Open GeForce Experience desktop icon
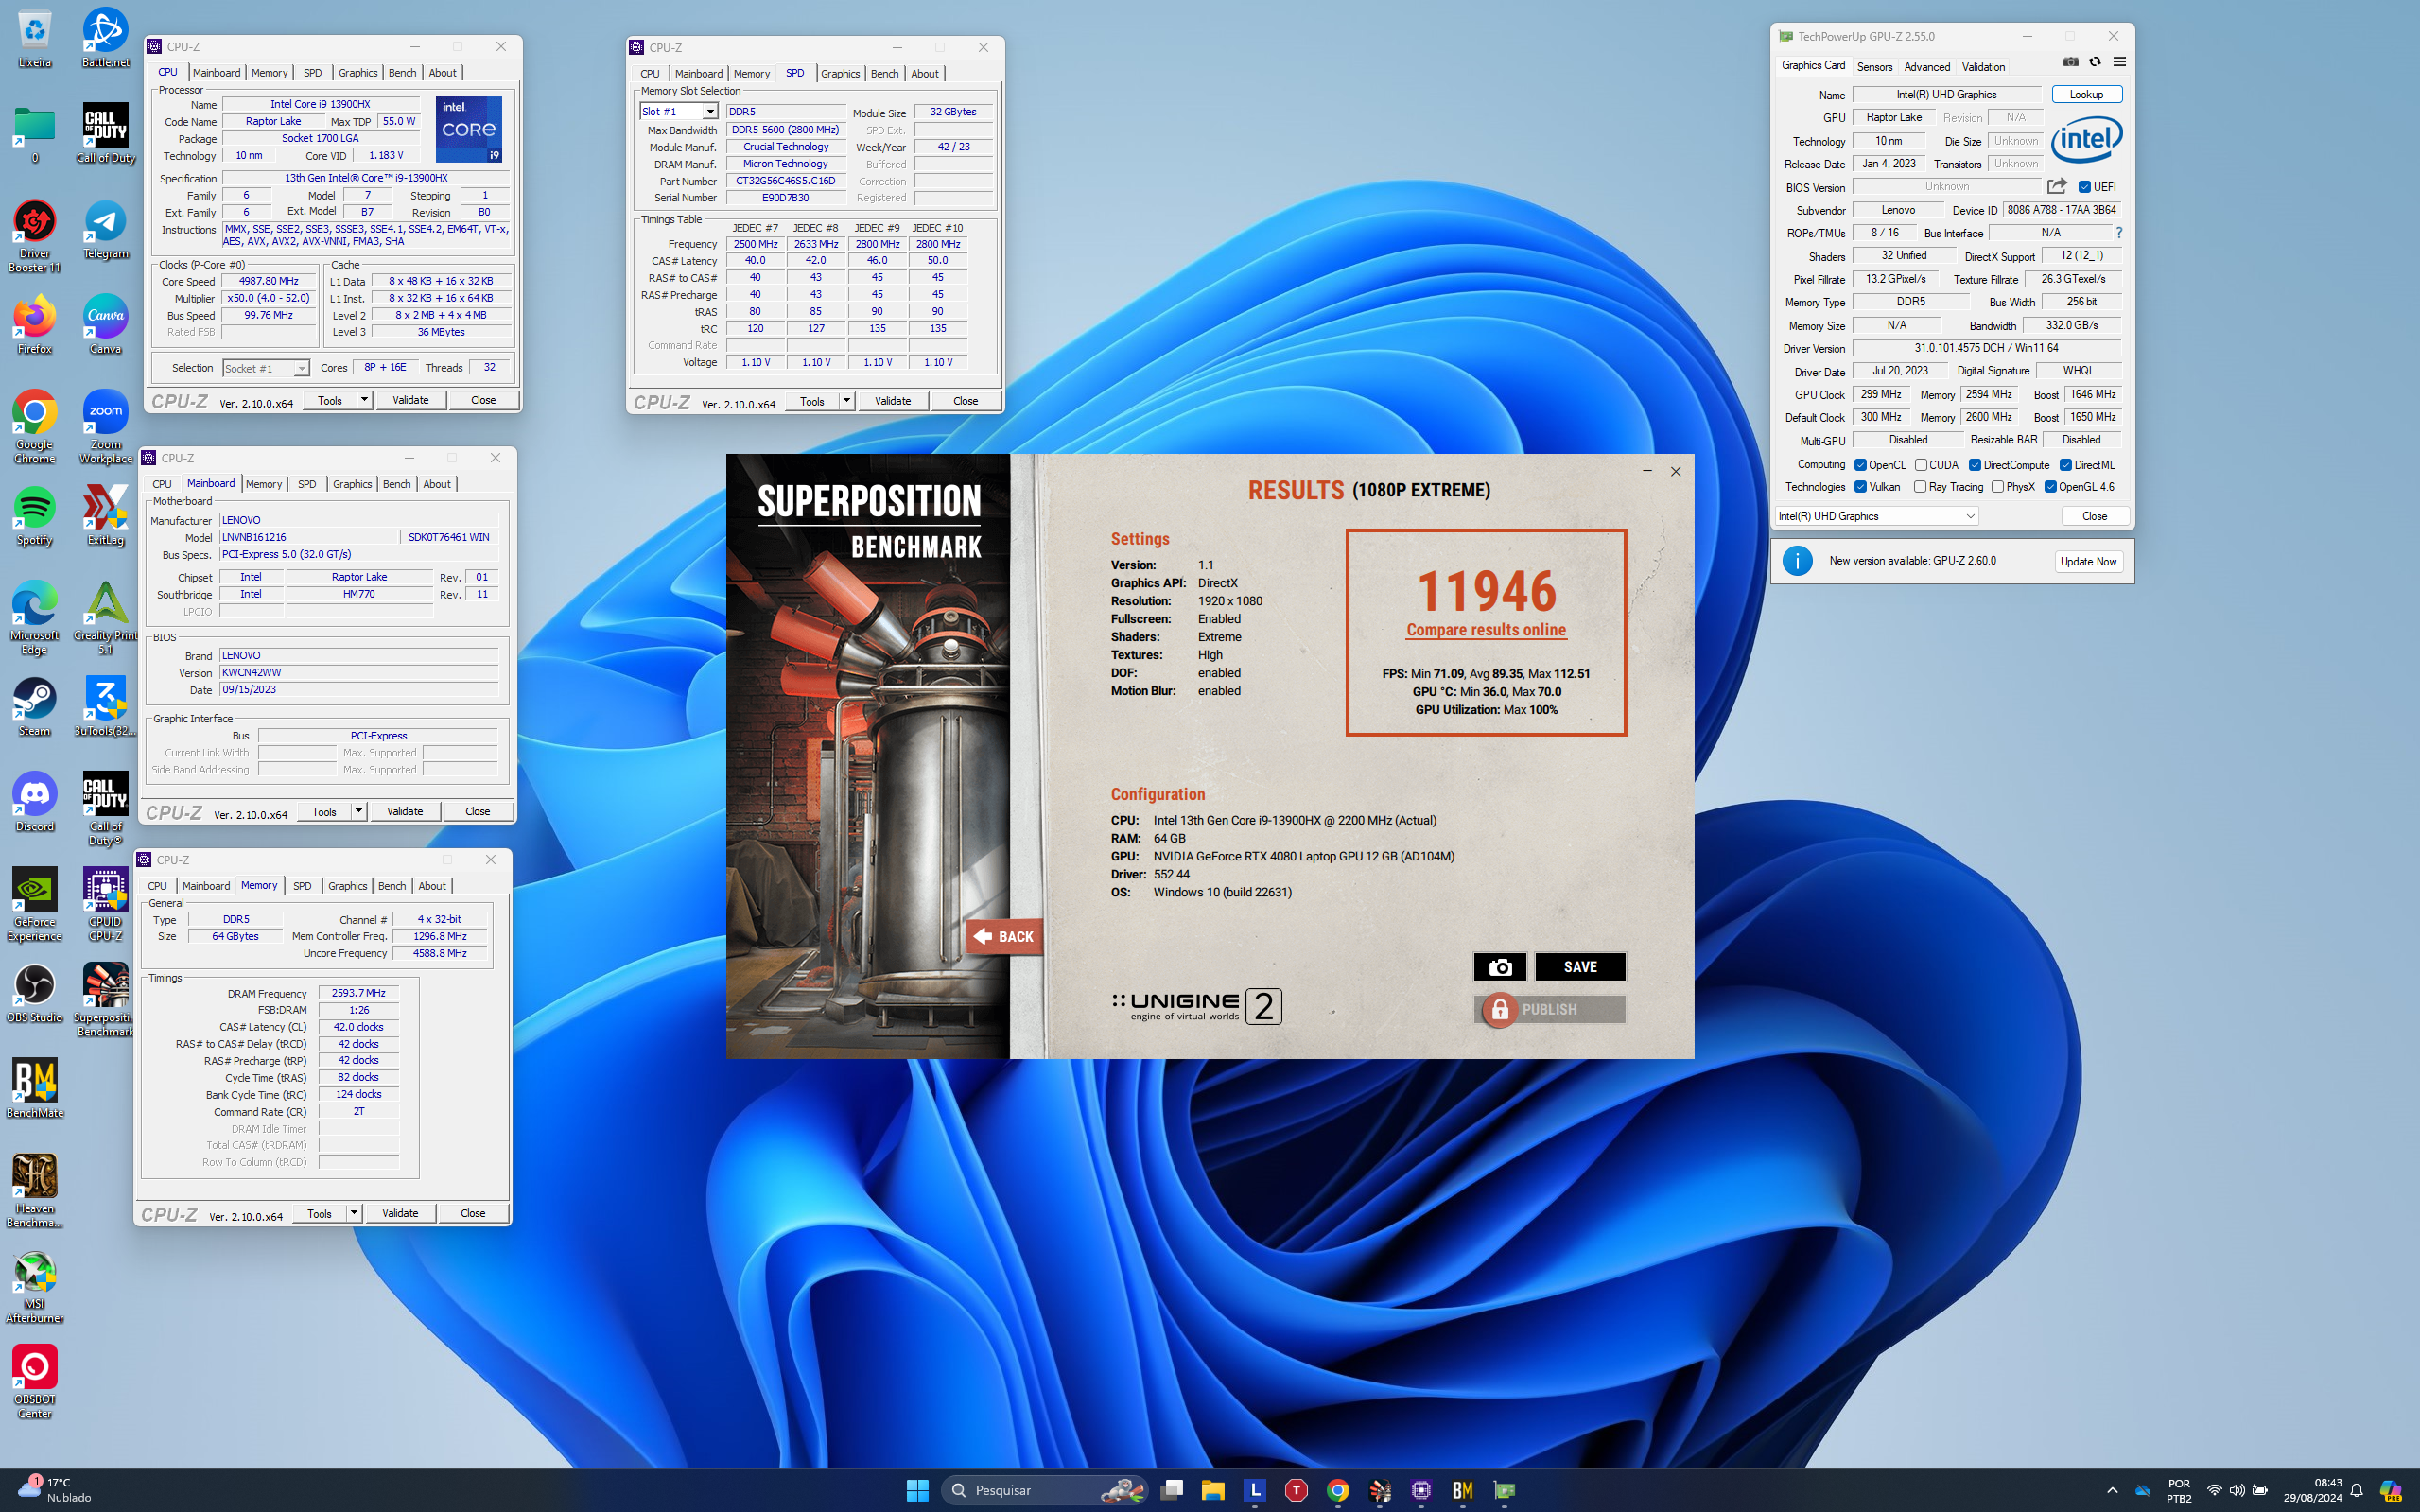Screen dimensions: 2420x1512 [x=35, y=905]
